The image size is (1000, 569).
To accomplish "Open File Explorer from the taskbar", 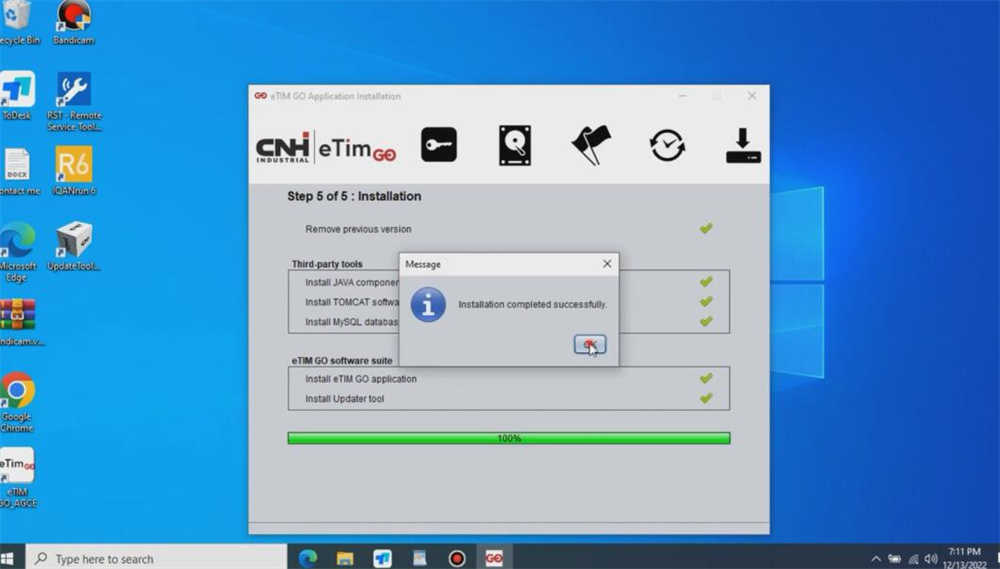I will [345, 559].
